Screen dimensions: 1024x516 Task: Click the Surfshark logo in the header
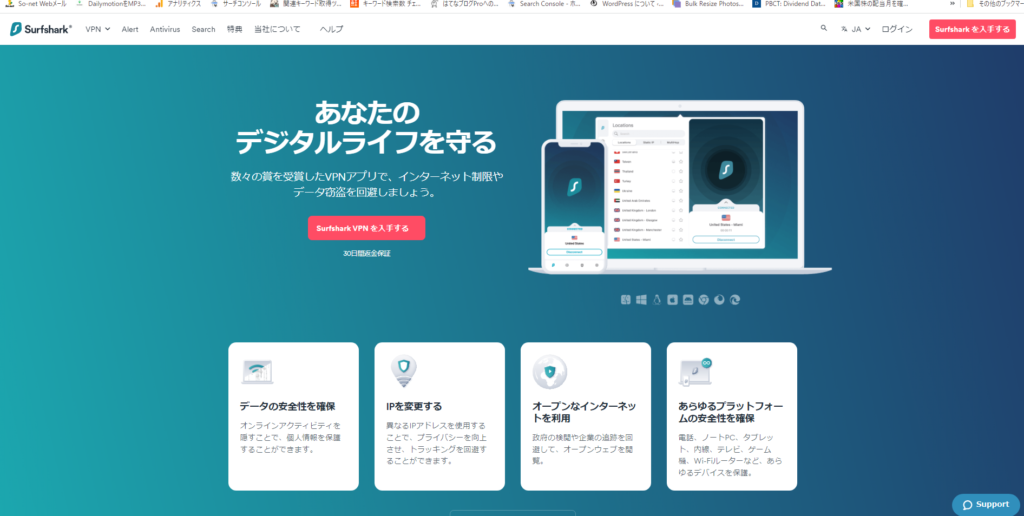coord(41,29)
